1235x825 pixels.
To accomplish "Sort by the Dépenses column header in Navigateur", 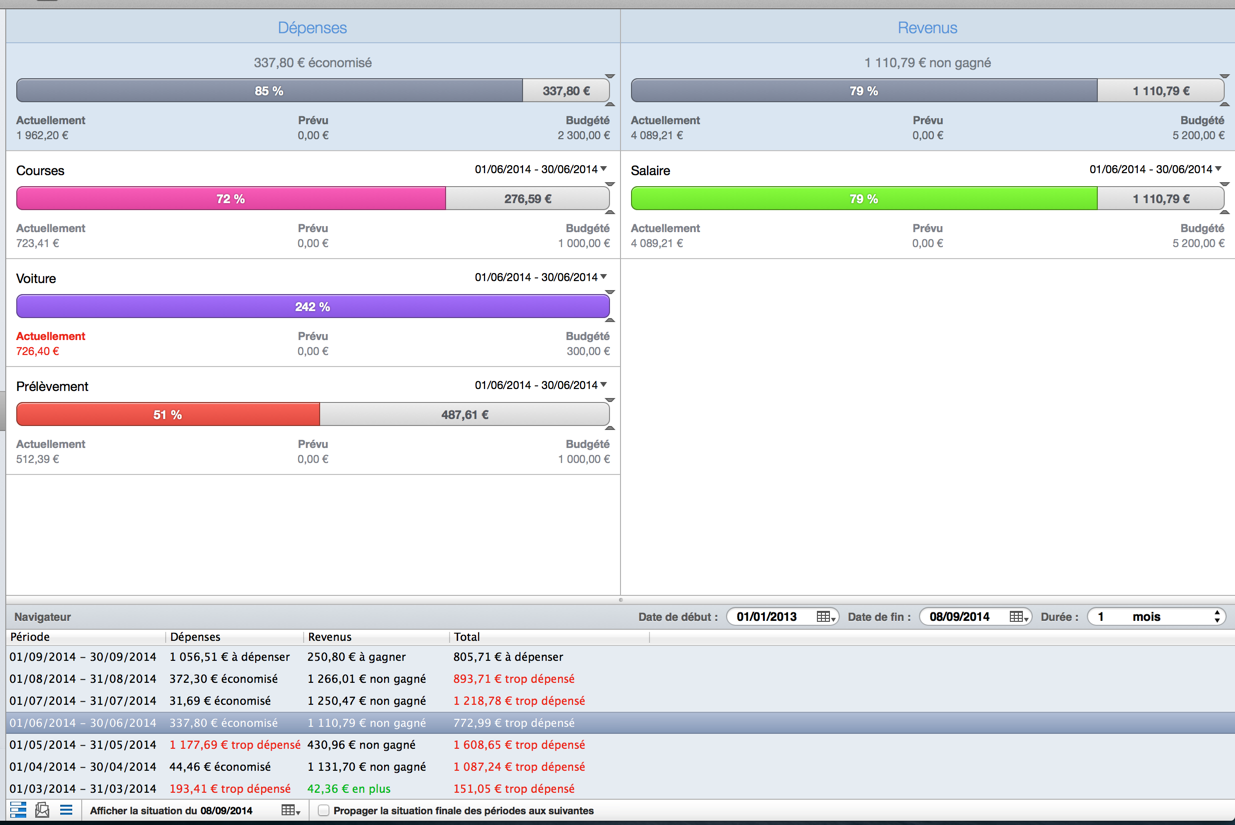I will coord(234,637).
